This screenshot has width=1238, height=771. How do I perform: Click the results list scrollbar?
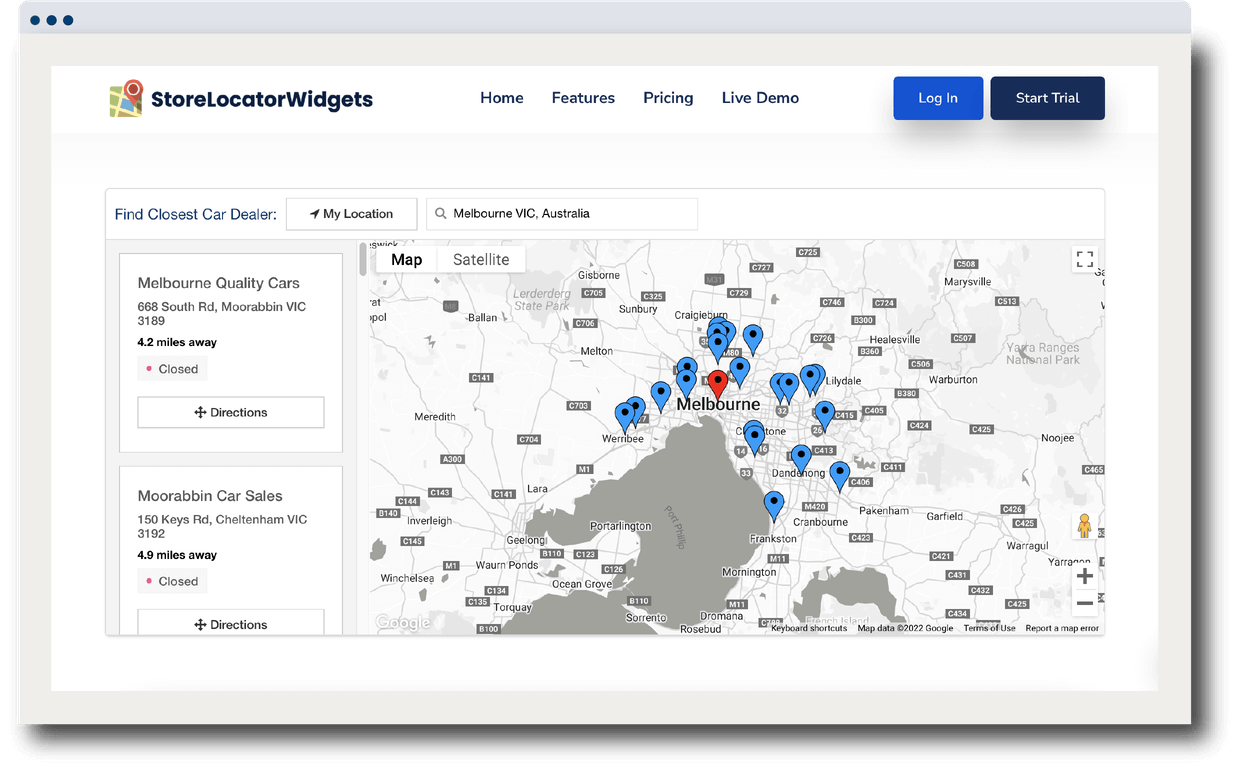(x=363, y=258)
